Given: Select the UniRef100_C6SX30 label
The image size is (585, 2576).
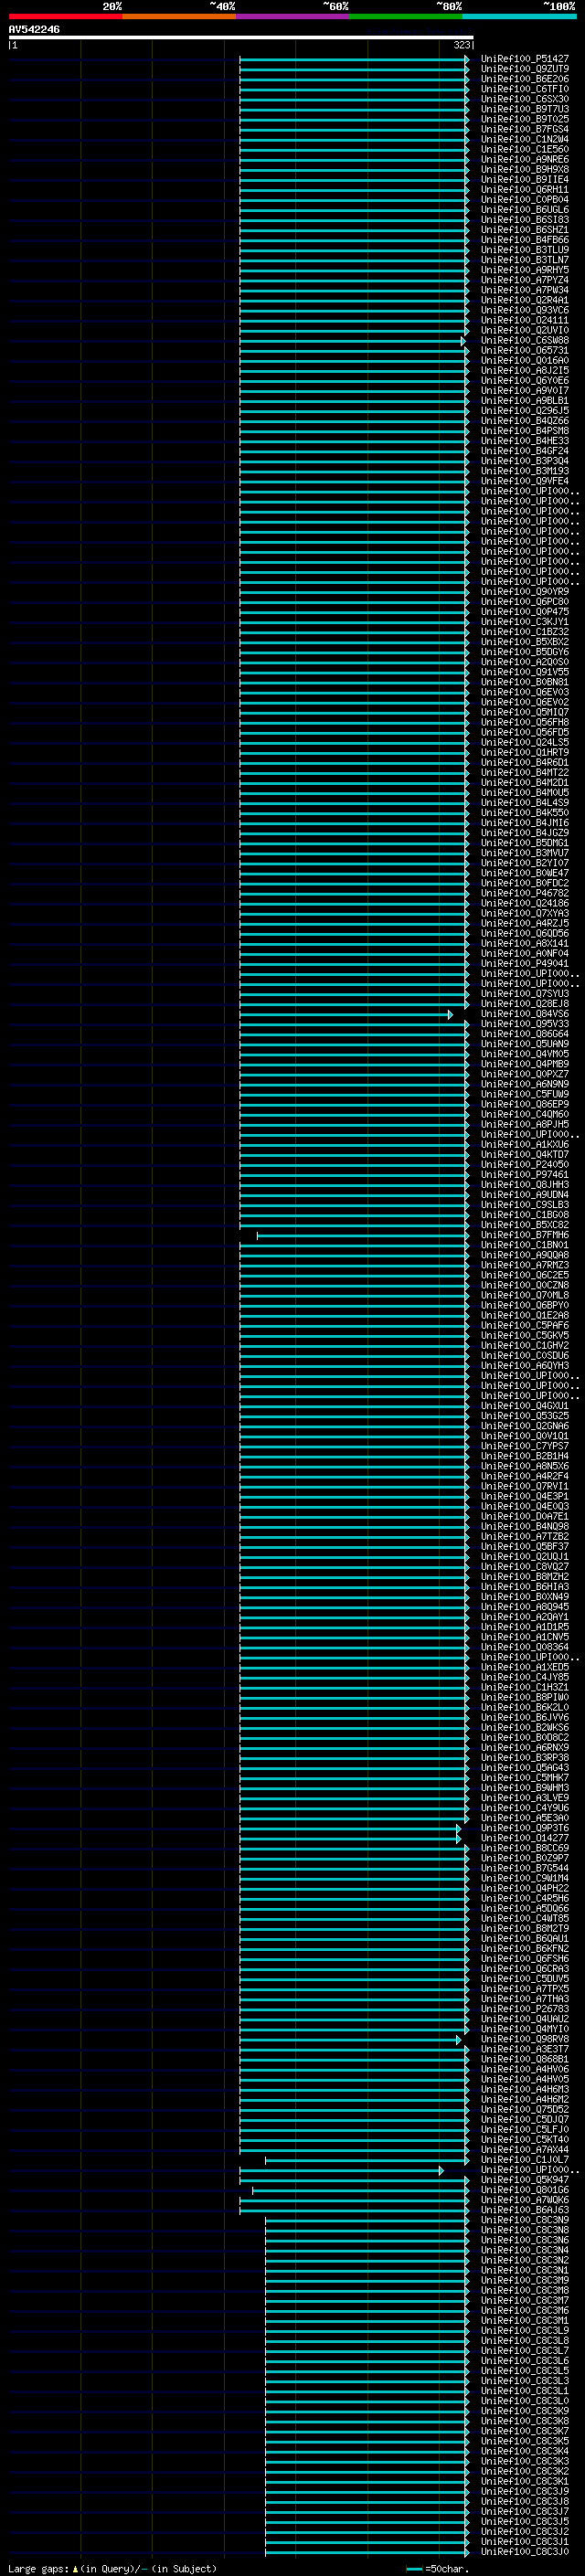Looking at the screenshot, I should [524, 100].
